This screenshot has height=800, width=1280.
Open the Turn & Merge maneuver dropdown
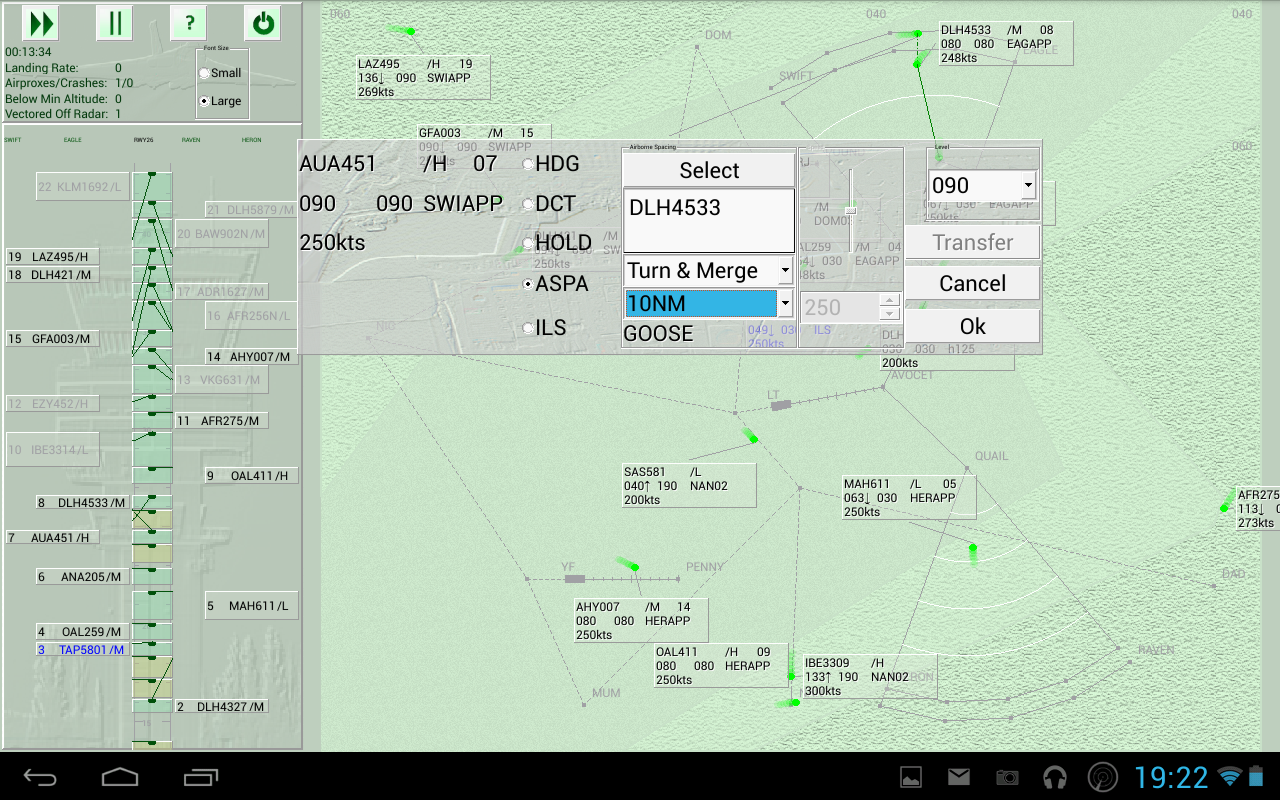click(709, 270)
